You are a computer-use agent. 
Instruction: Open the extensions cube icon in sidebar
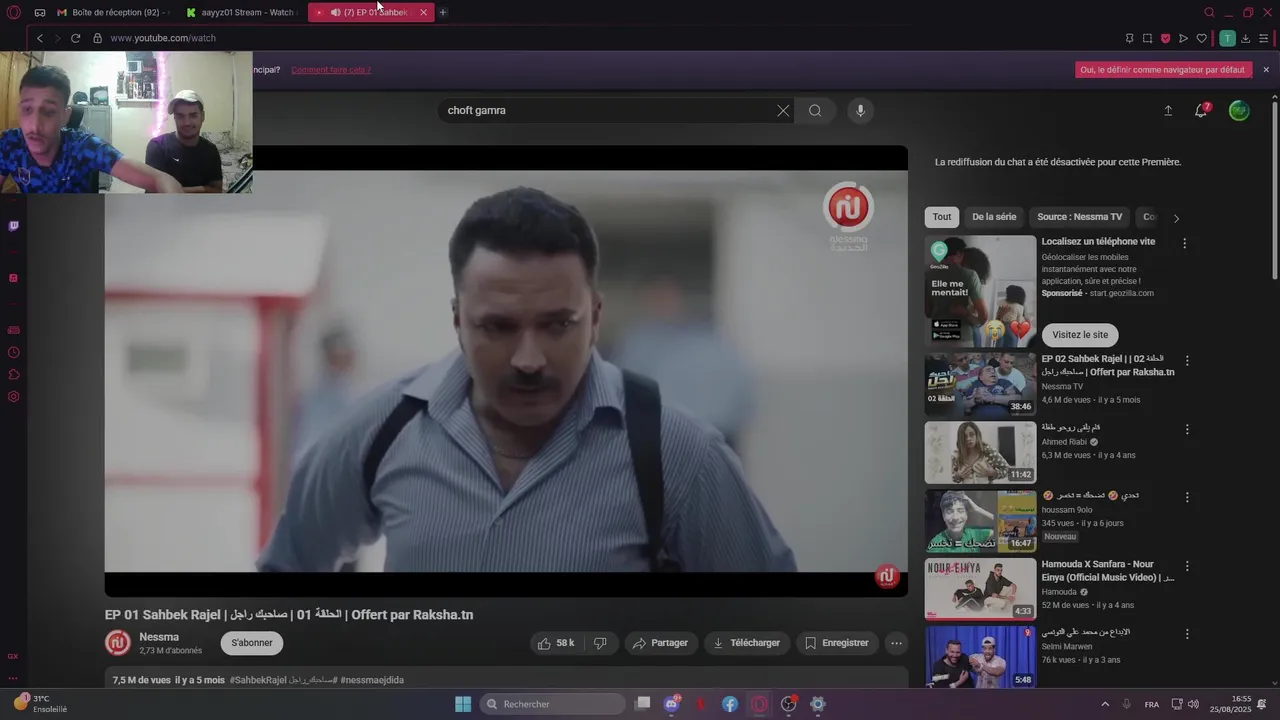tap(13, 374)
